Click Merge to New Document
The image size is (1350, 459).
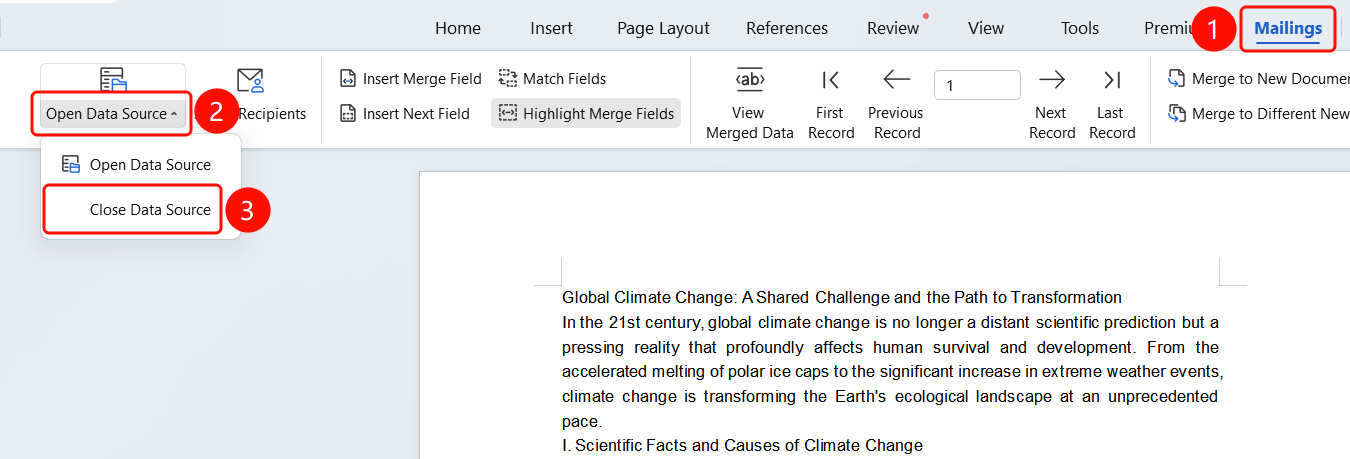1258,79
